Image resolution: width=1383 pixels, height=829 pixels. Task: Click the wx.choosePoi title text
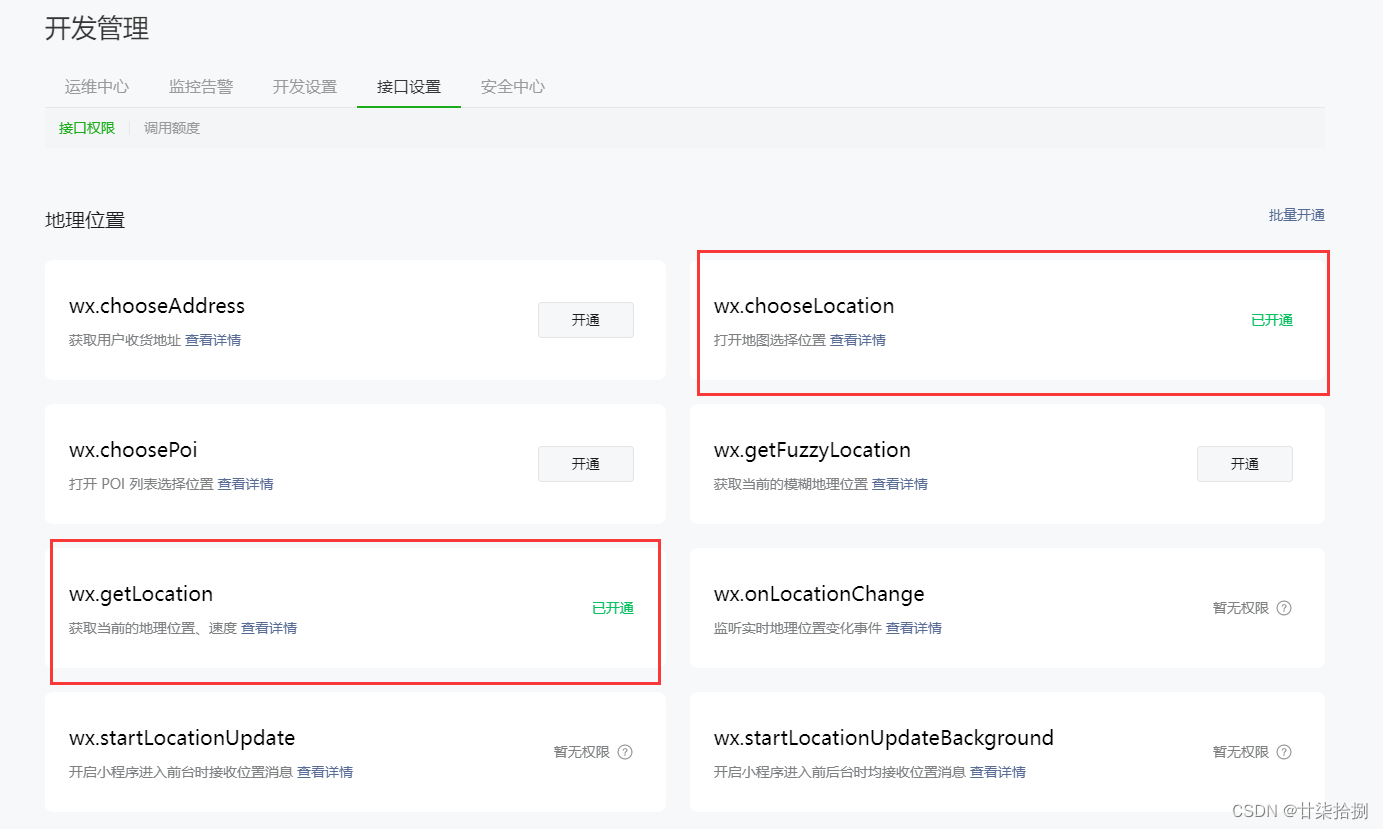(x=133, y=450)
